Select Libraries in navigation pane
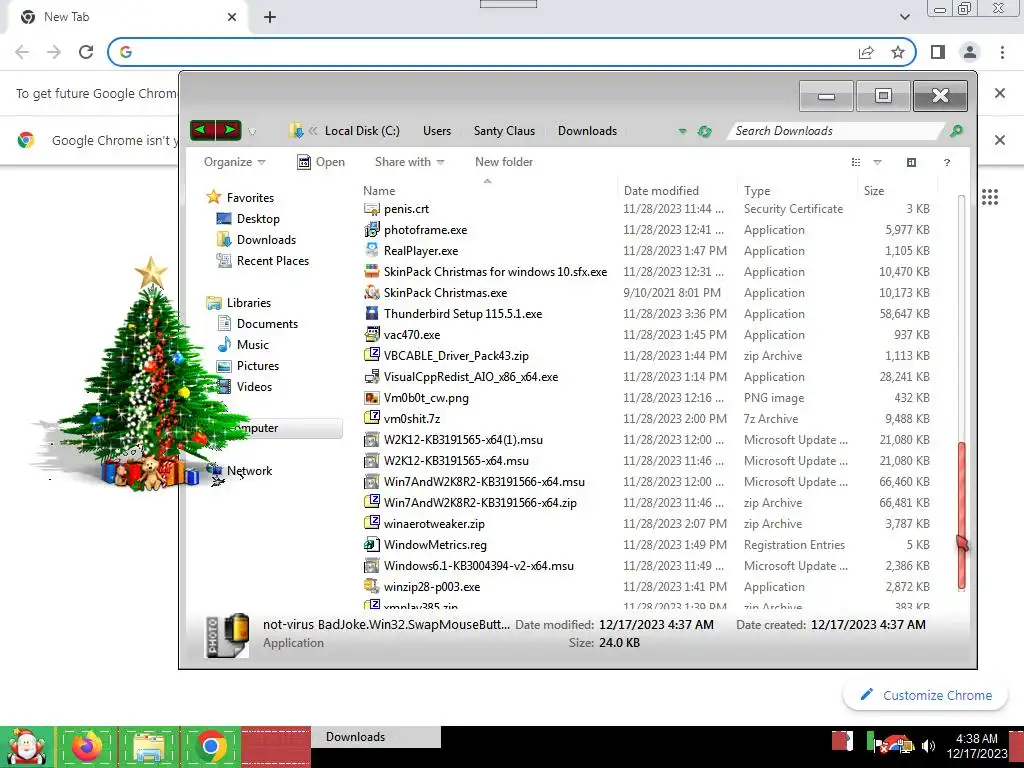This screenshot has height=768, width=1024. (249, 302)
